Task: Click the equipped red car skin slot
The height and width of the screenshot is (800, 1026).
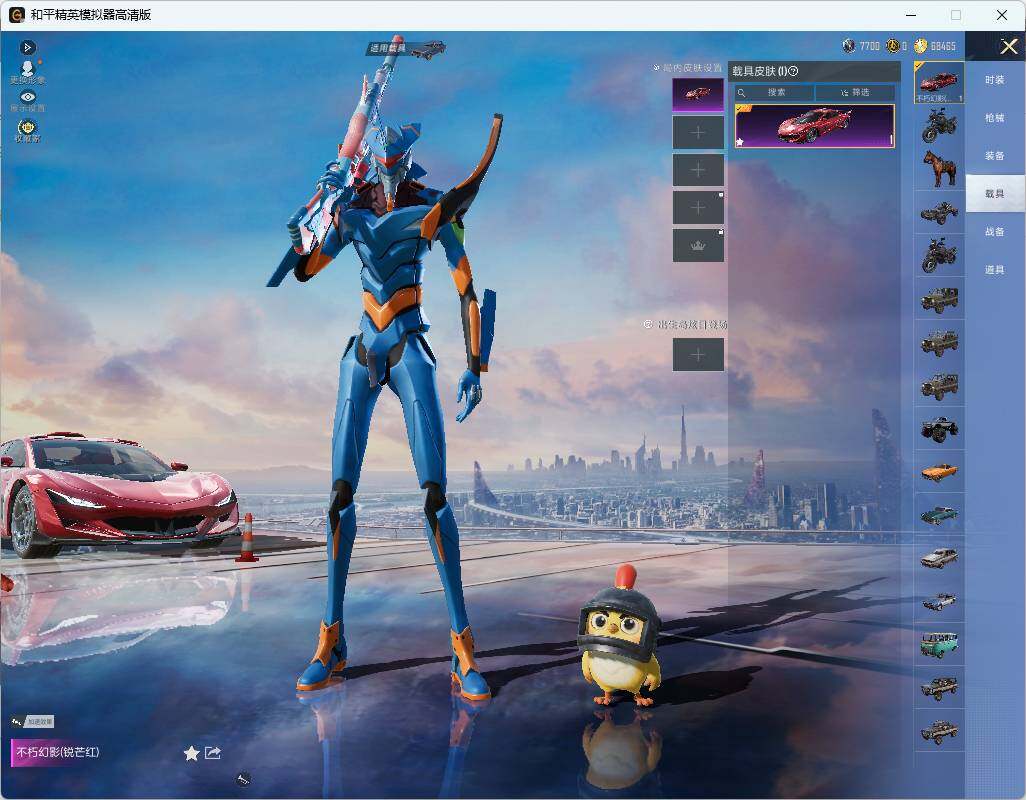Action: (x=698, y=95)
